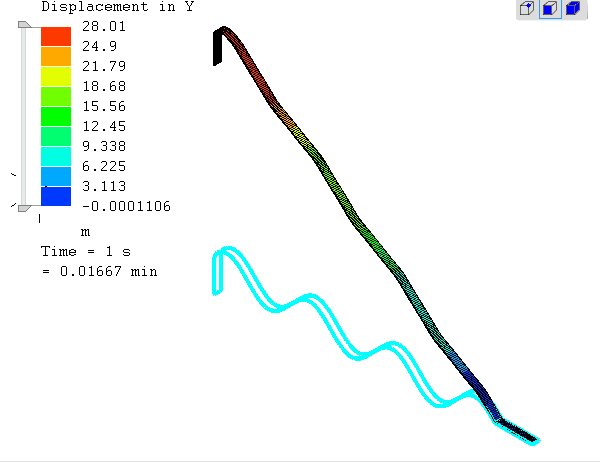Select the vertex selection cube icon
Screen dimensions: 600x462
(527, 8)
